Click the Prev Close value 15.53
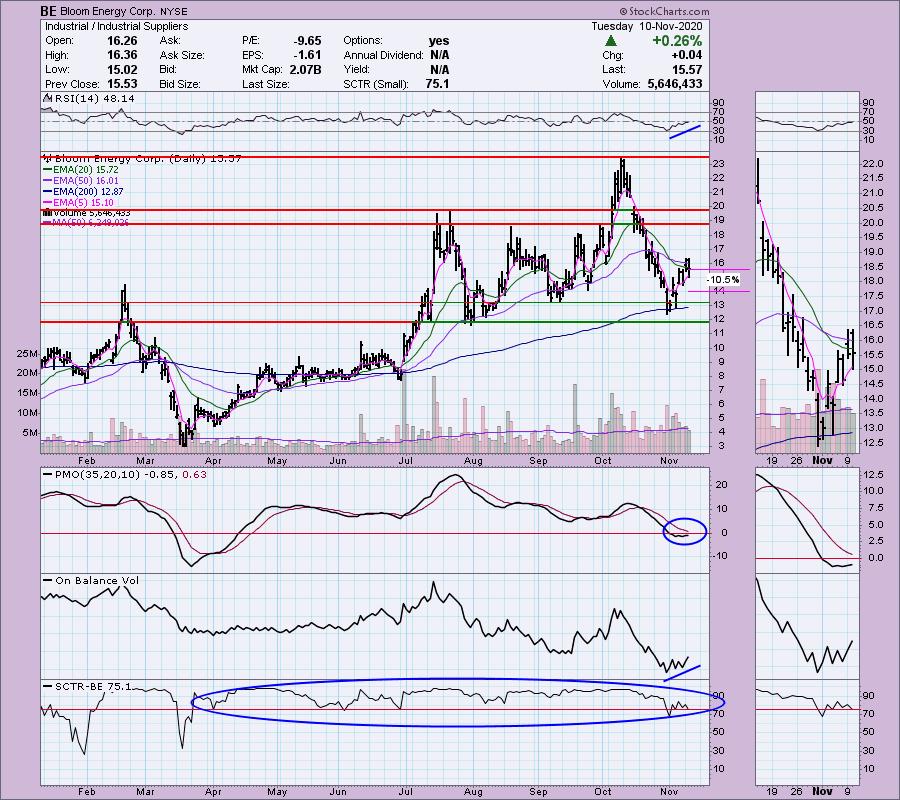The image size is (900, 800). pyautogui.click(x=122, y=84)
